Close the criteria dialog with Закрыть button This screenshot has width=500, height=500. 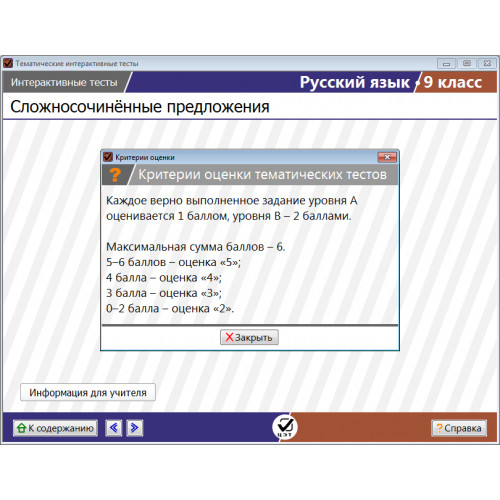tap(249, 337)
